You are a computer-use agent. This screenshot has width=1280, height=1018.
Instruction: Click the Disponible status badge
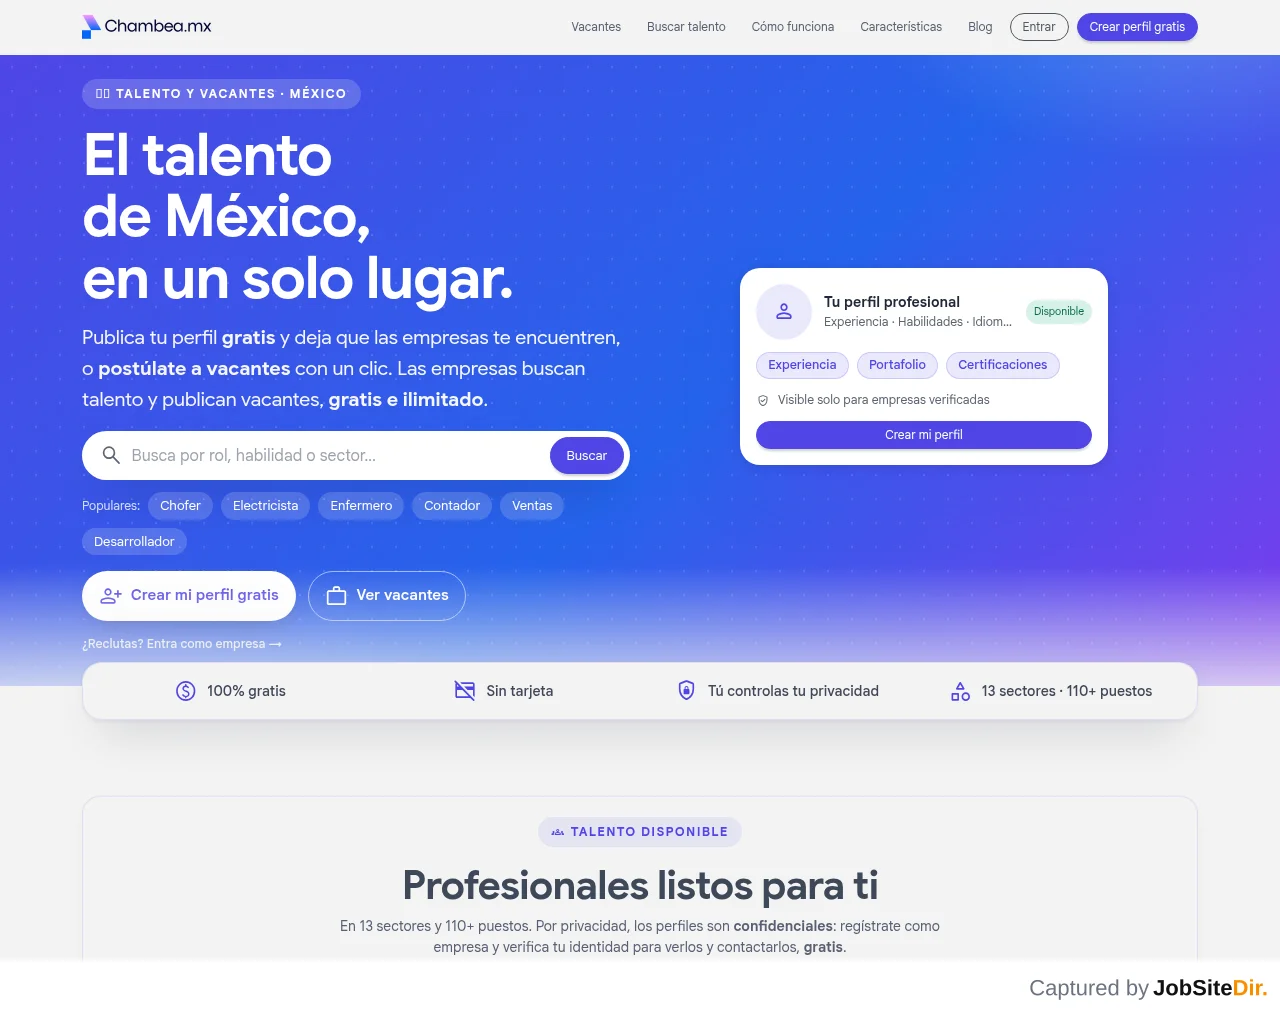click(1059, 311)
